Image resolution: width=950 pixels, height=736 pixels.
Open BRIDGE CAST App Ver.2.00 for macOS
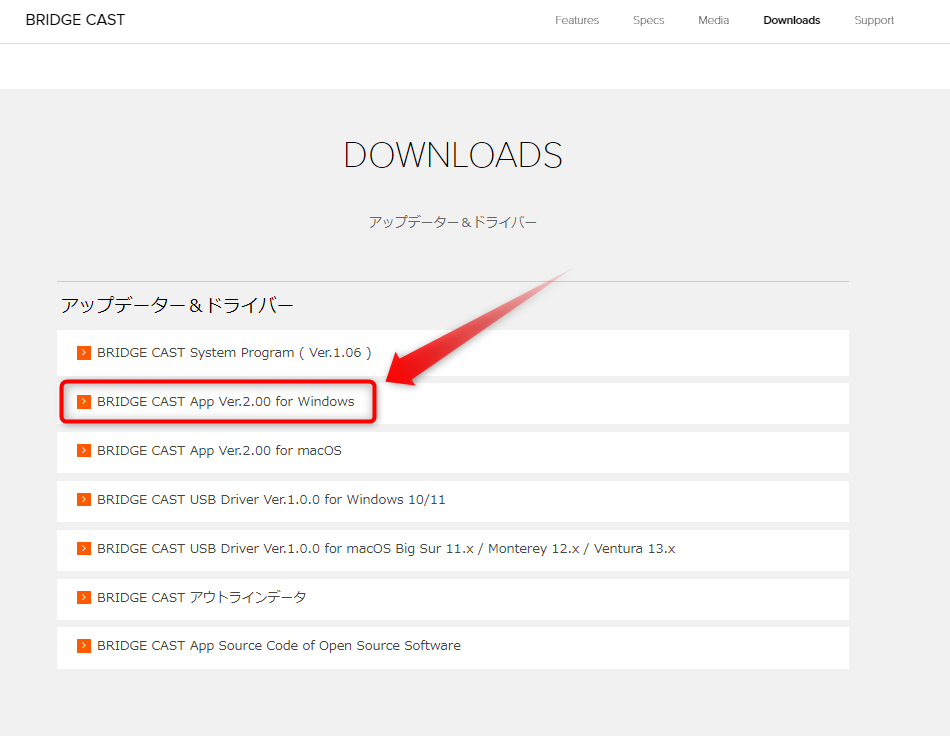[x=219, y=451]
